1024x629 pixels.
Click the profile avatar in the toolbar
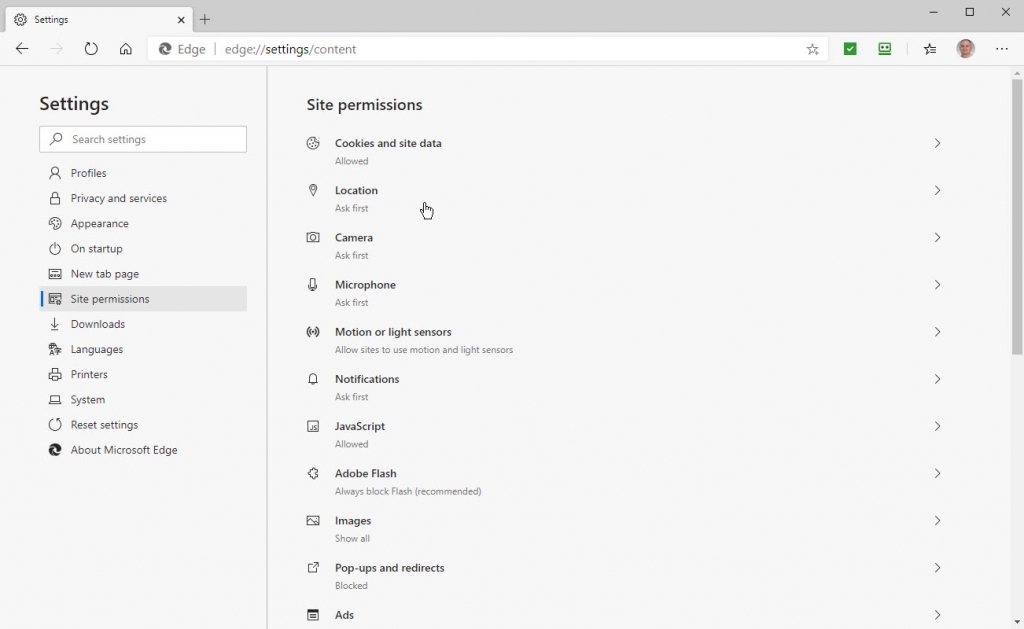[x=965, y=48]
